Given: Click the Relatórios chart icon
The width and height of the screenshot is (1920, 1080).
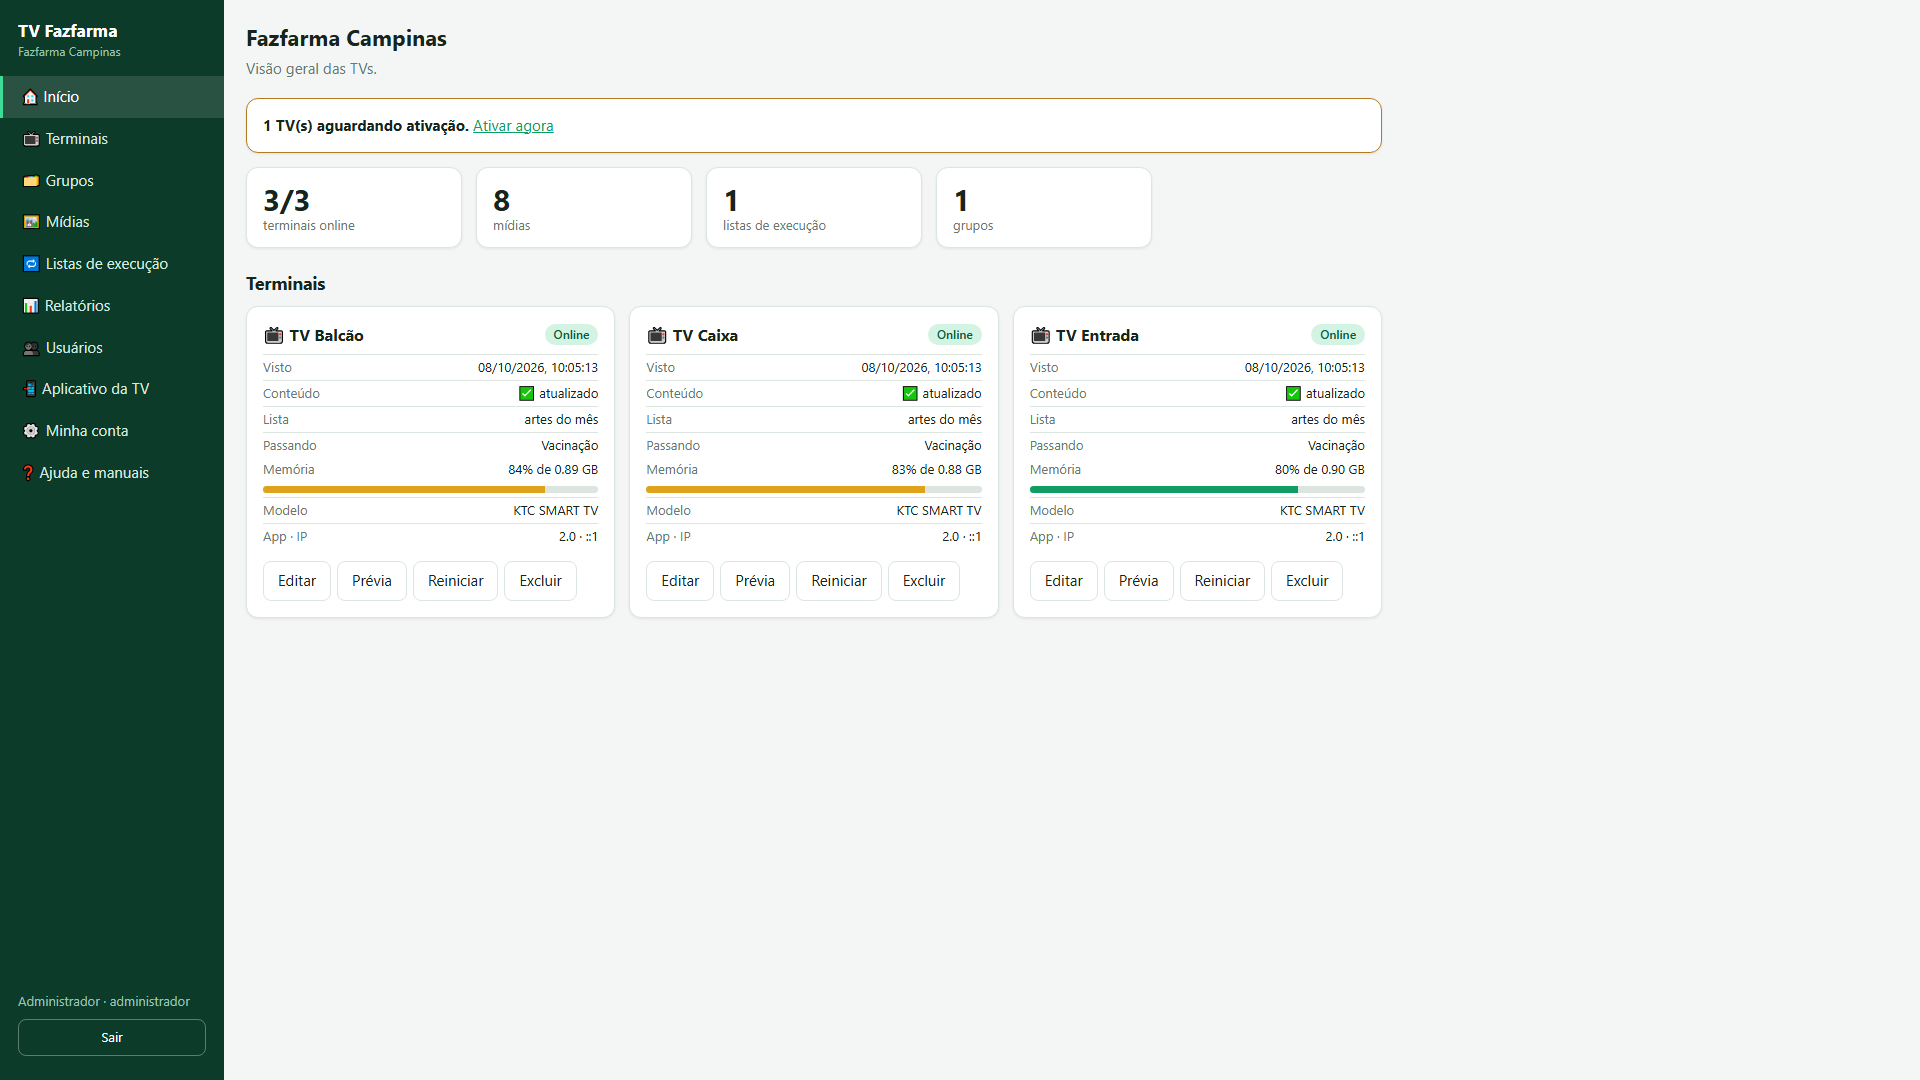Looking at the screenshot, I should (31, 306).
